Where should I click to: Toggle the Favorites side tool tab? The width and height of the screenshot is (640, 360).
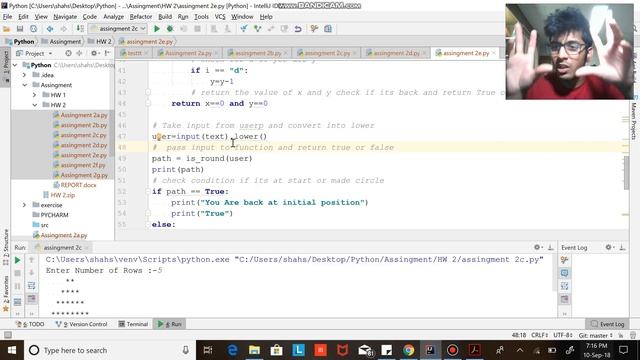point(6,293)
